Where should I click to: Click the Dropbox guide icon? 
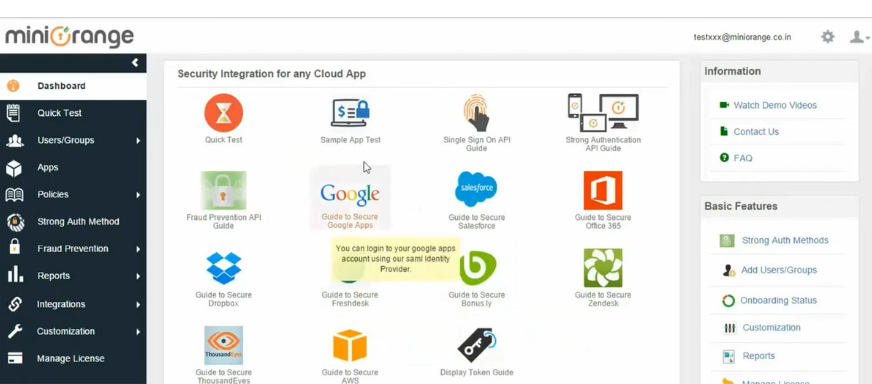224,268
